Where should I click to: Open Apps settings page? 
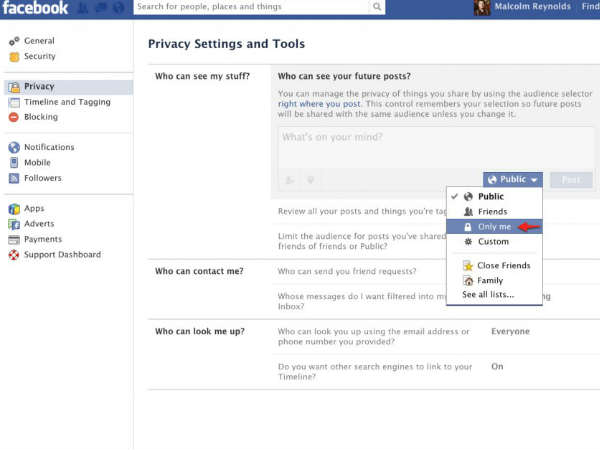34,209
